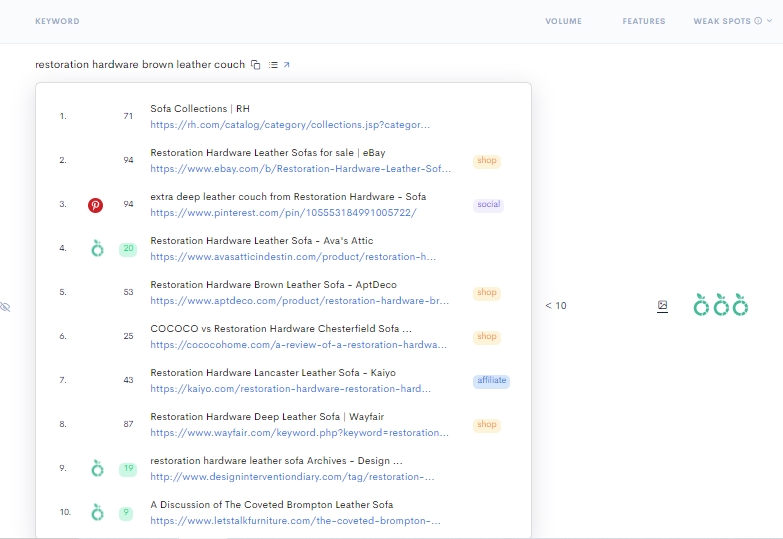The height and width of the screenshot is (539, 783).
Task: Click the green 9 score badge
Action: [x=126, y=513]
